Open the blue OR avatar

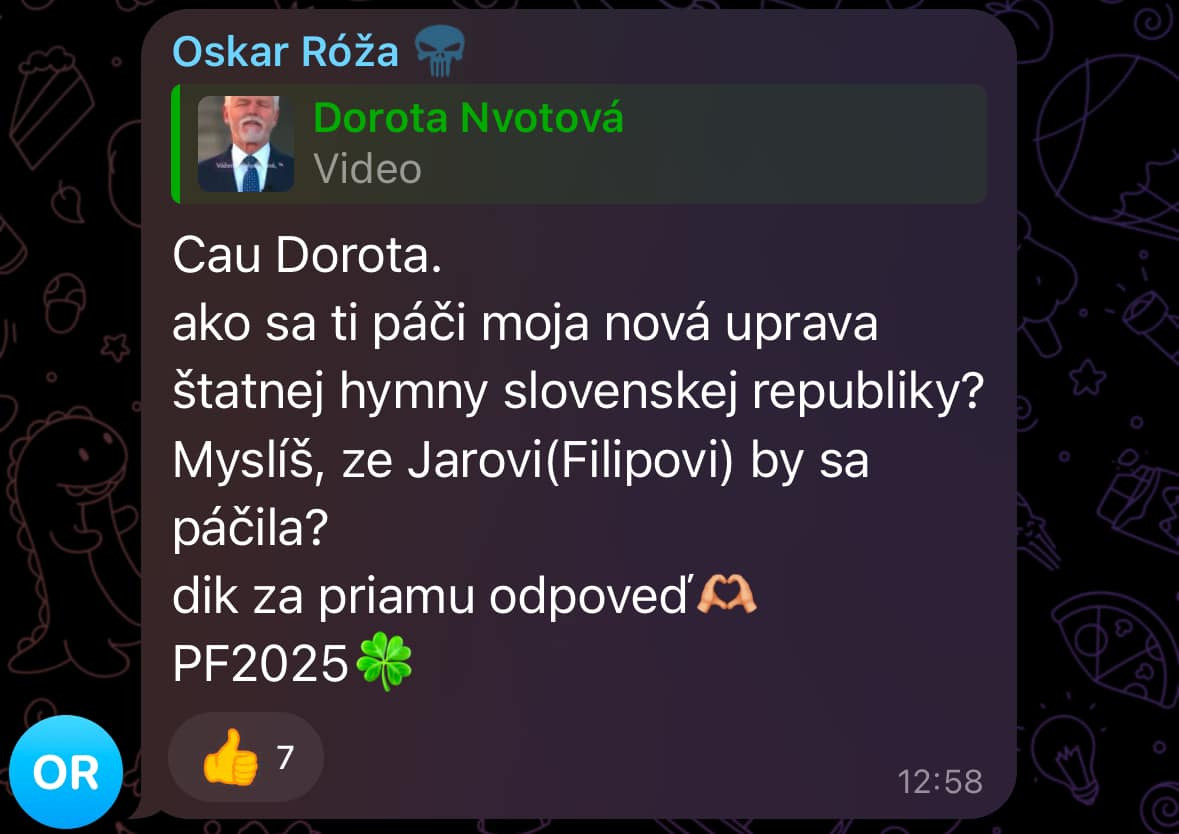click(x=66, y=772)
